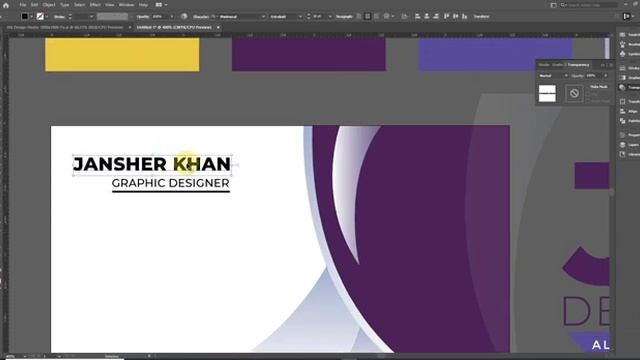Click the empty opacity mask thumbnail
The image size is (640, 360).
574,93
